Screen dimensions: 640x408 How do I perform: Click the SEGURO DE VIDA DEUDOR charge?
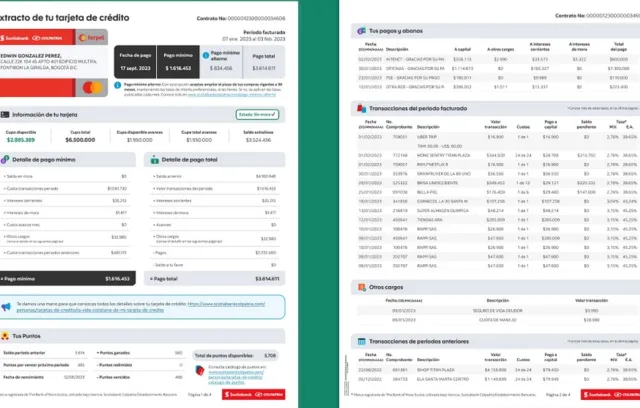498,311
